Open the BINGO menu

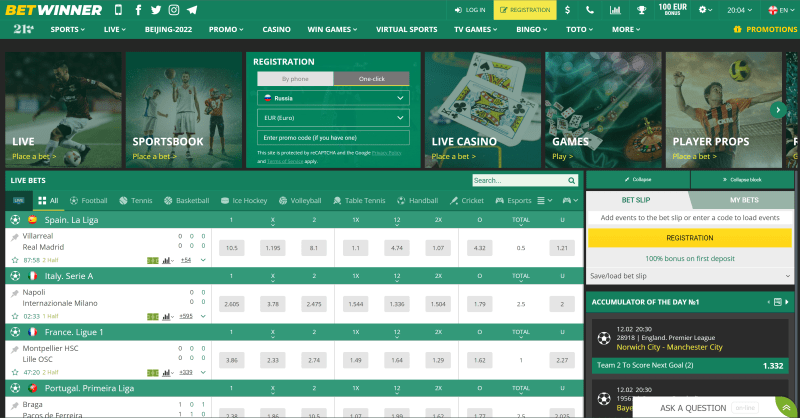[x=532, y=30]
